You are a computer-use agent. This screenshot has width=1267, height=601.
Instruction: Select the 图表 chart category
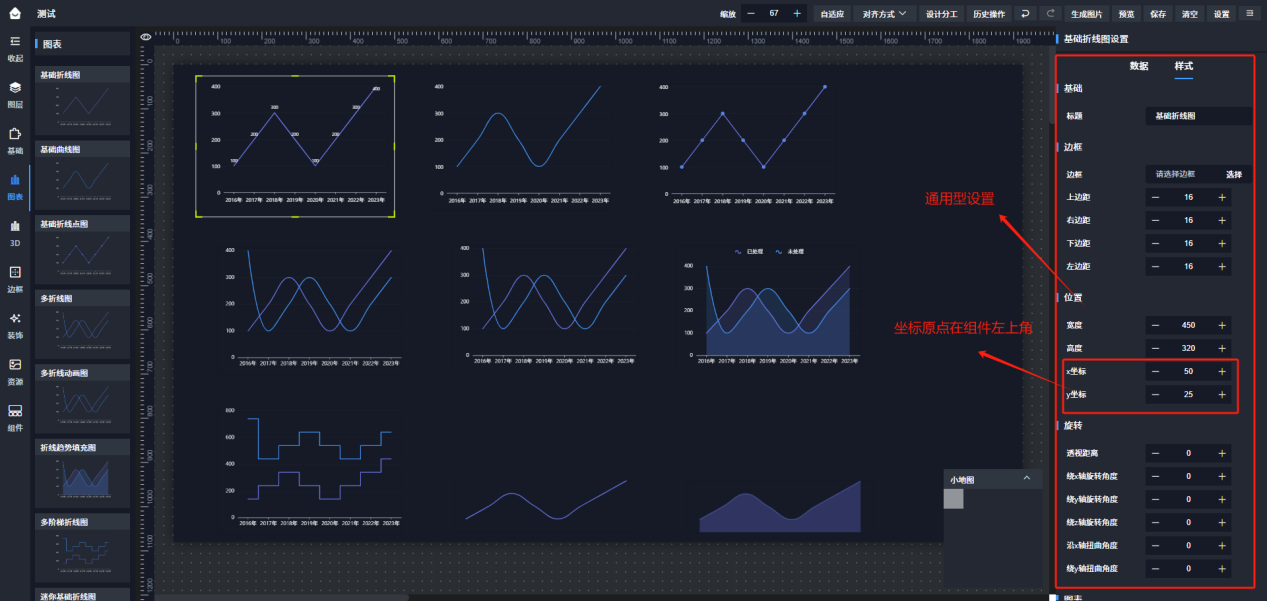click(15, 186)
